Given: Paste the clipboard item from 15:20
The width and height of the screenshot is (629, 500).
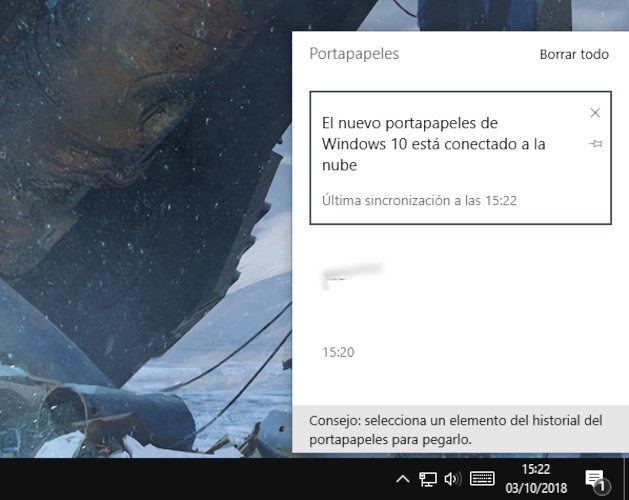Looking at the screenshot, I should [x=461, y=310].
